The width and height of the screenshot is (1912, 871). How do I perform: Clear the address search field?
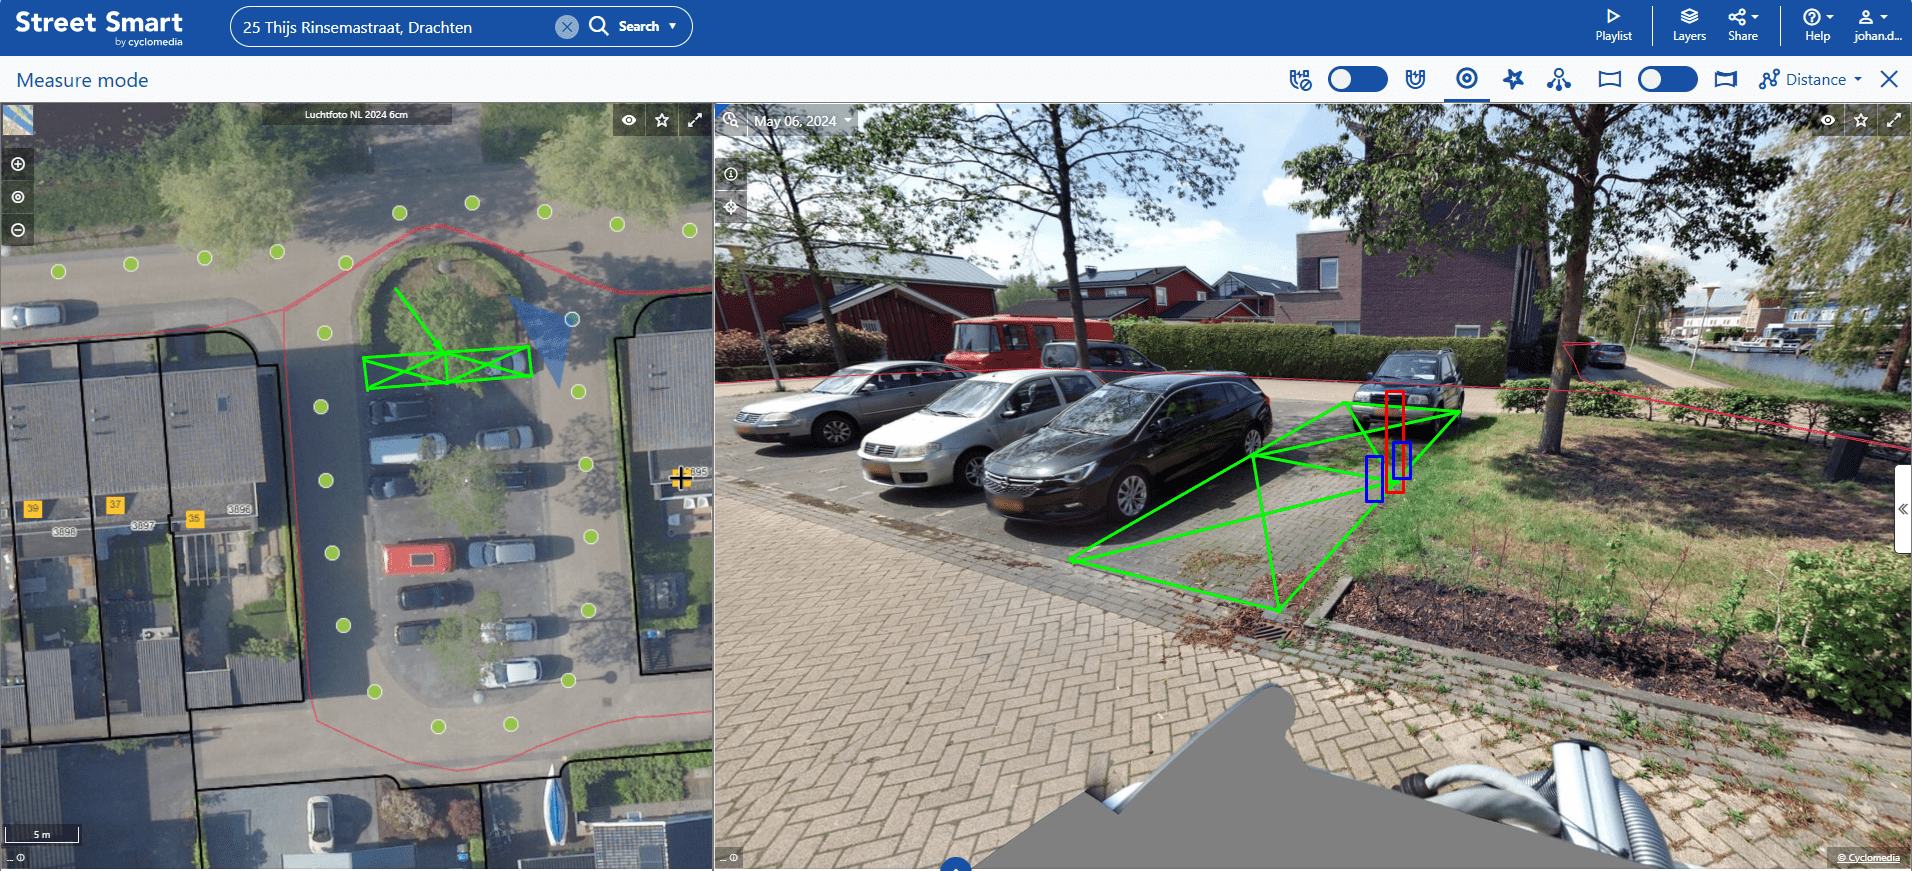pyautogui.click(x=566, y=27)
